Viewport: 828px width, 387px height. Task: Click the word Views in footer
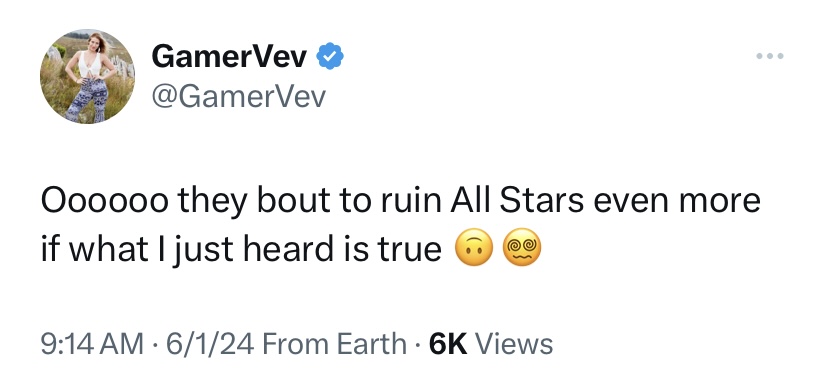[x=514, y=344]
